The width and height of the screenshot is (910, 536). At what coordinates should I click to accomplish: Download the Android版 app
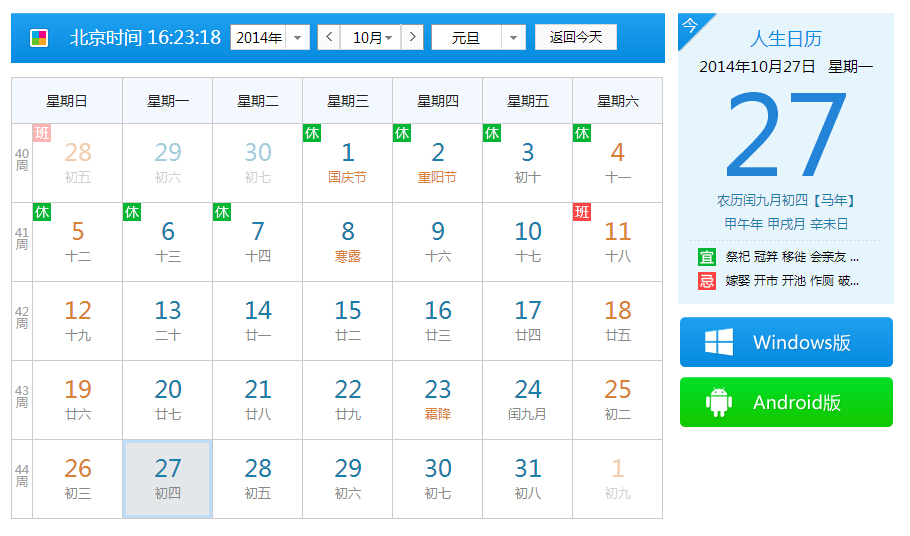pyautogui.click(x=786, y=402)
